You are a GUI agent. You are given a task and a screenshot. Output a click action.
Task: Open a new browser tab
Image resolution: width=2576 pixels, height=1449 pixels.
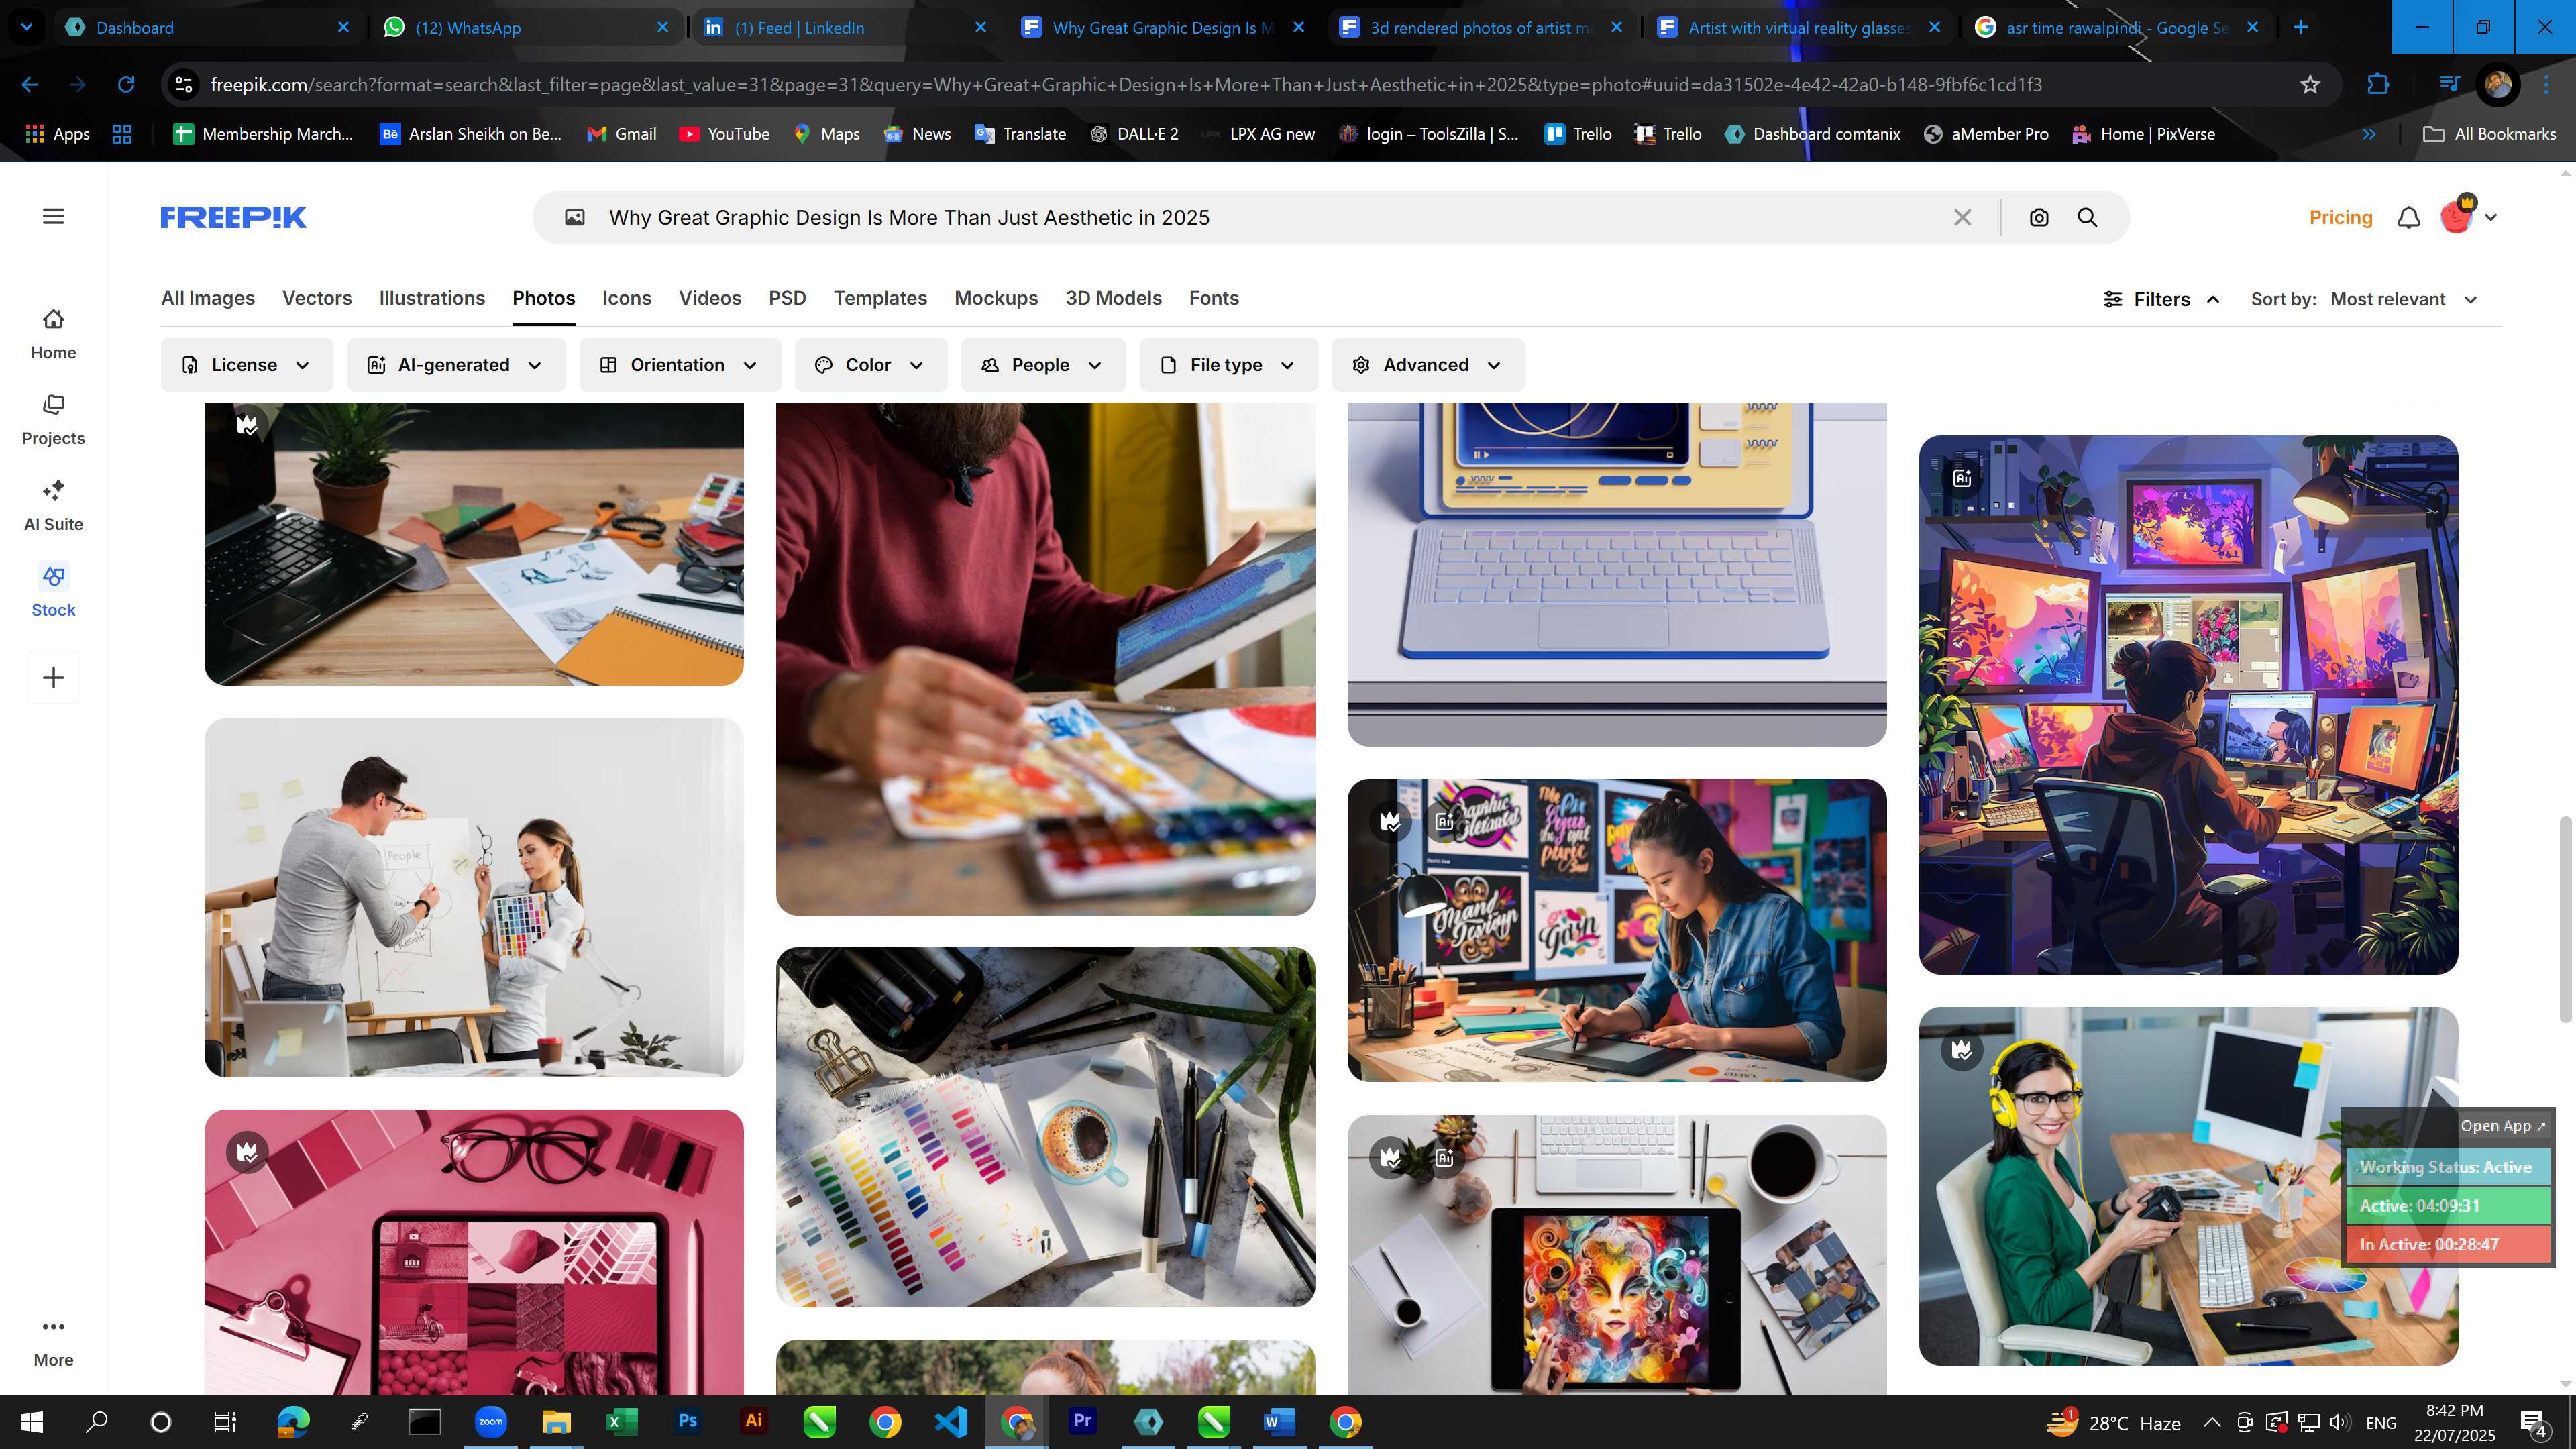(2301, 28)
